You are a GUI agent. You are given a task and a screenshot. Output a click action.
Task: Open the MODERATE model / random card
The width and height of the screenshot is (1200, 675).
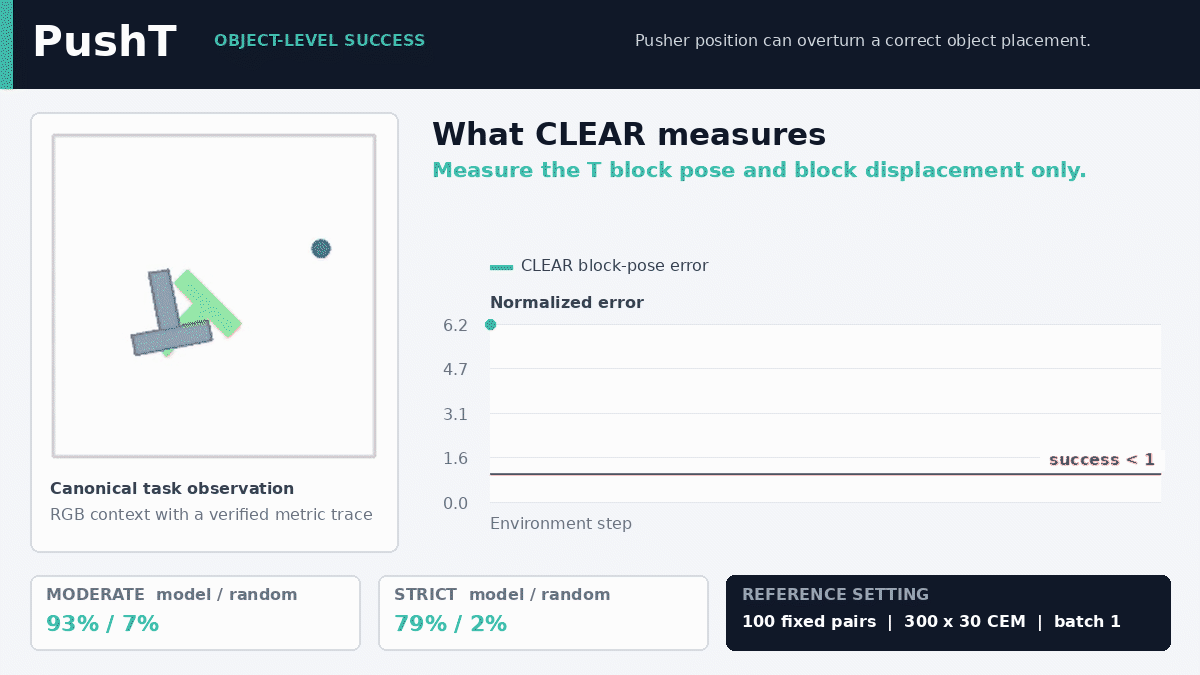[x=195, y=613]
